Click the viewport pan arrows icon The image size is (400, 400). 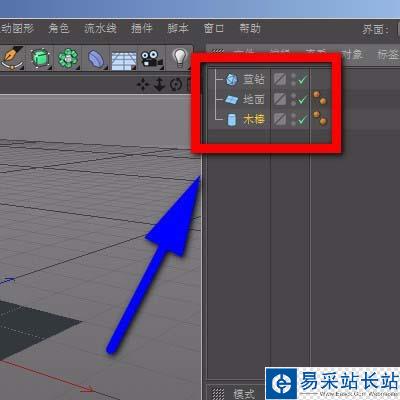point(143,85)
